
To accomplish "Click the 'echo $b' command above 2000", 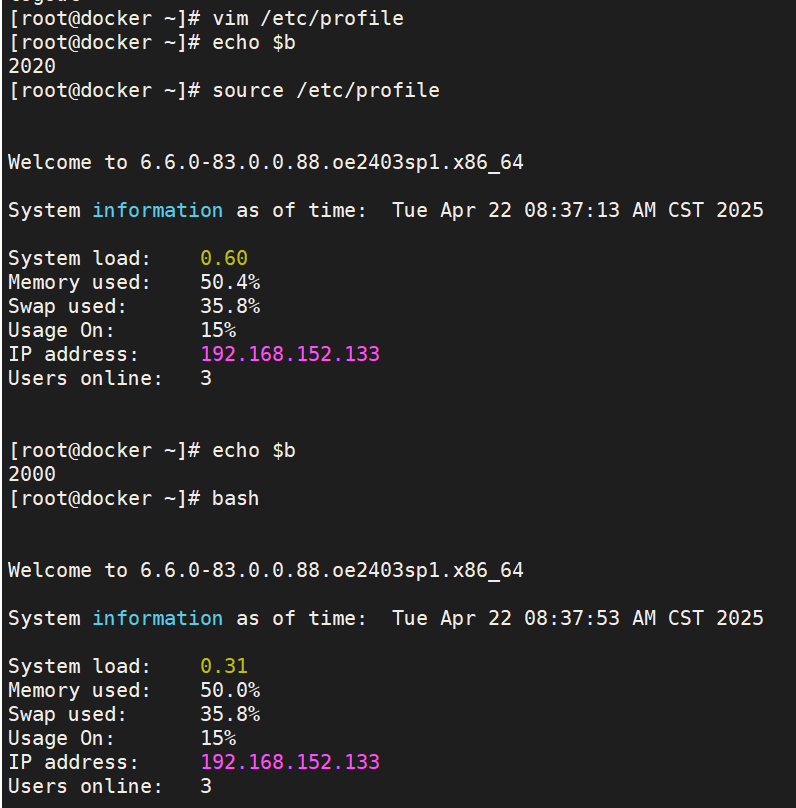I will point(254,450).
